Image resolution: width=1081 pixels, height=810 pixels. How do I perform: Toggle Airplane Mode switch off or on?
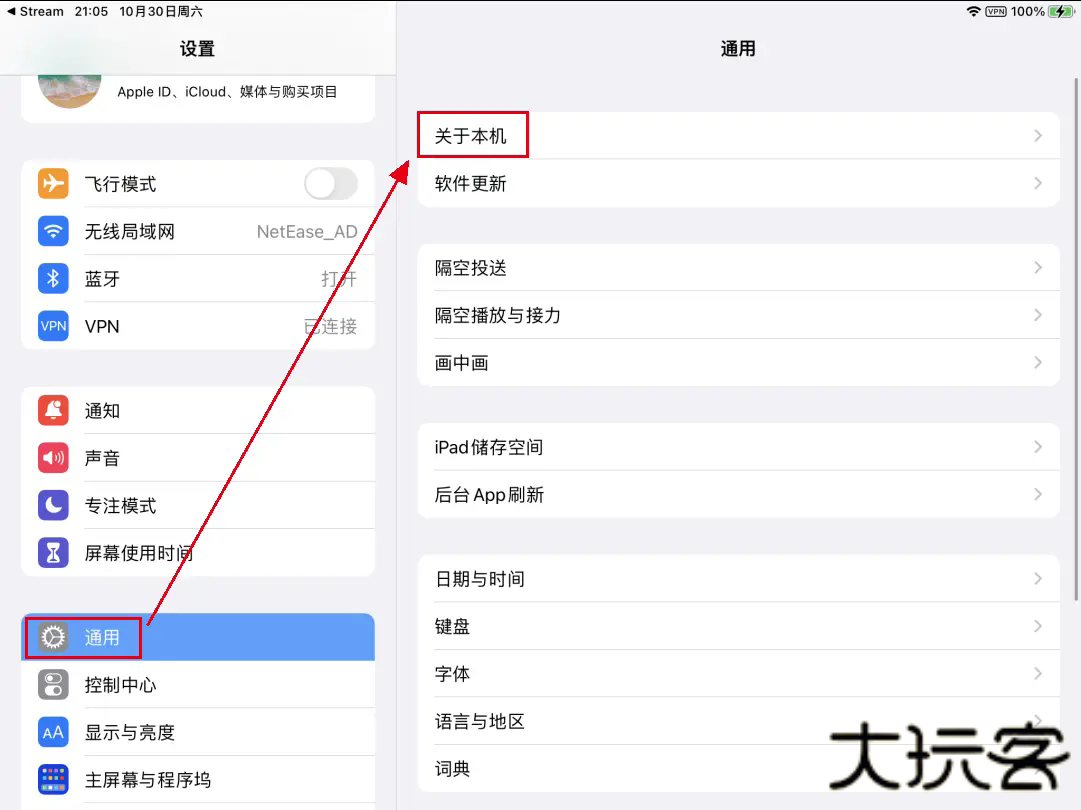(x=330, y=183)
